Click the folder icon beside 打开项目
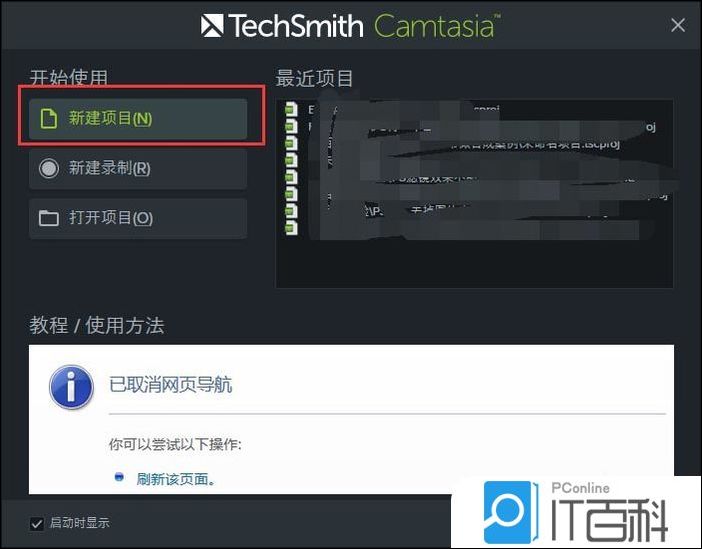Viewport: 702px width, 549px height. coord(48,218)
